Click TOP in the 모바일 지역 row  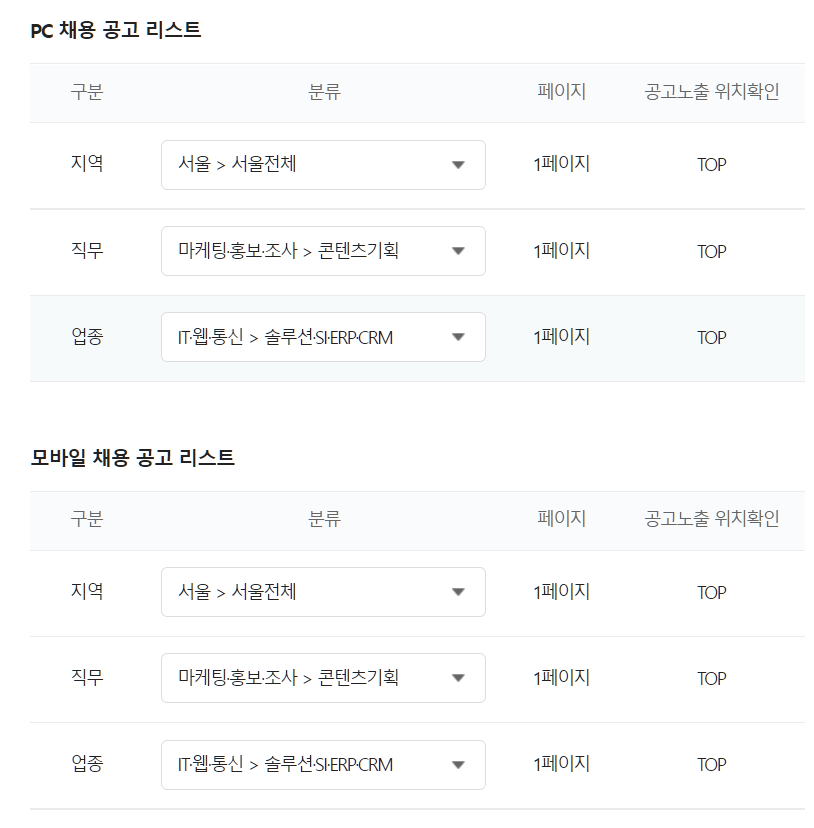[x=712, y=593]
